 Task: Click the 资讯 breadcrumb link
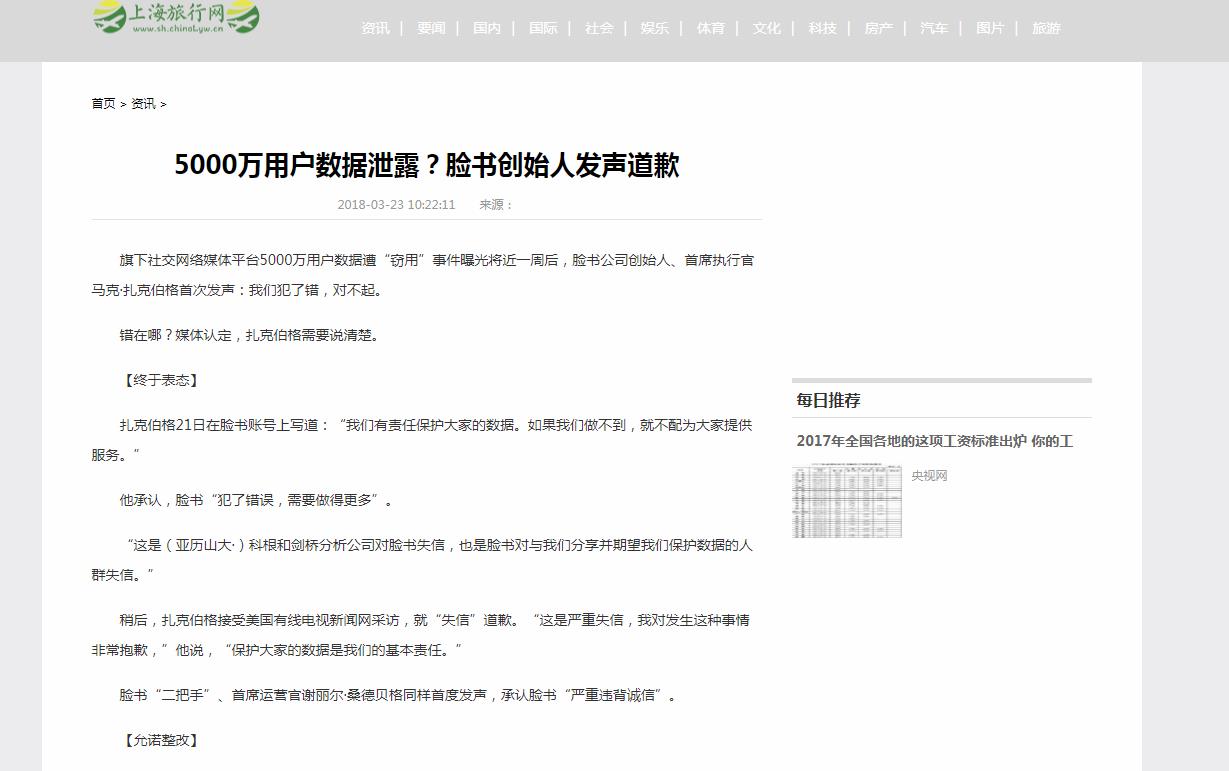pos(143,104)
